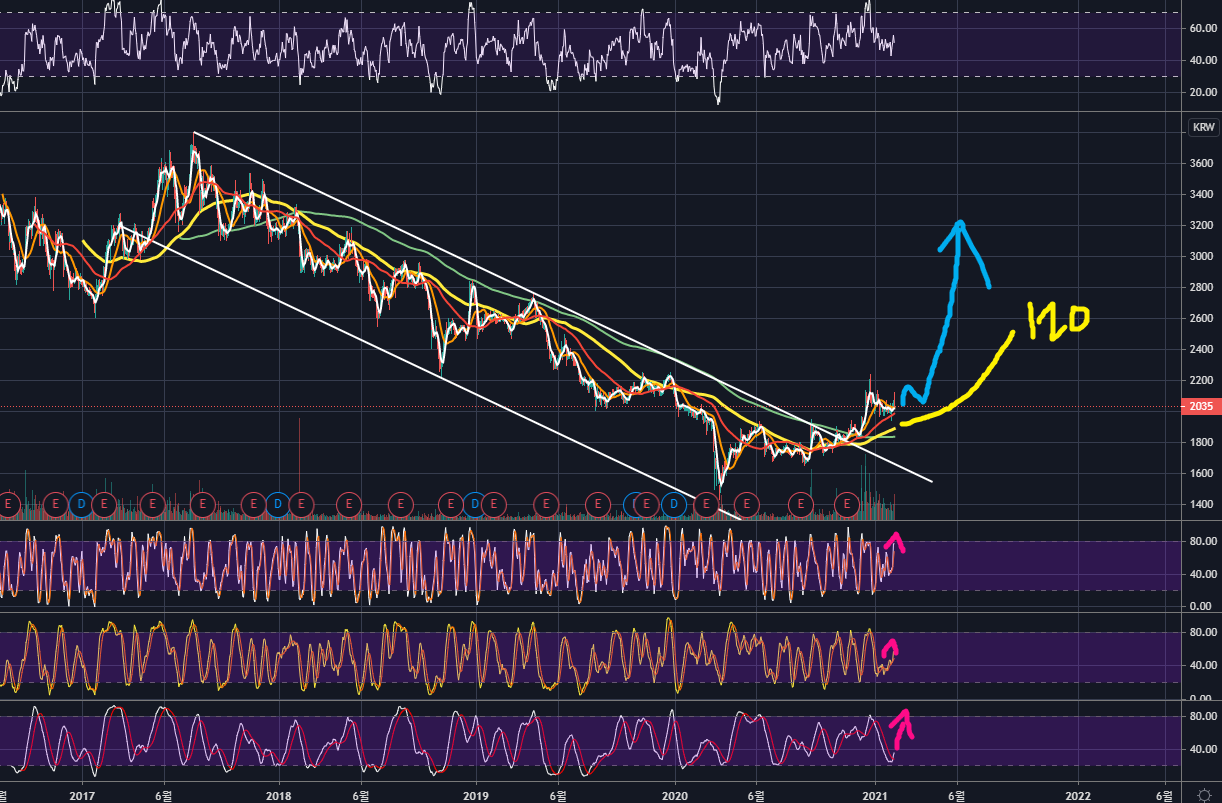The height and width of the screenshot is (803, 1222).
Task: Open the dividend D marker at 2019
Action: (x=474, y=503)
